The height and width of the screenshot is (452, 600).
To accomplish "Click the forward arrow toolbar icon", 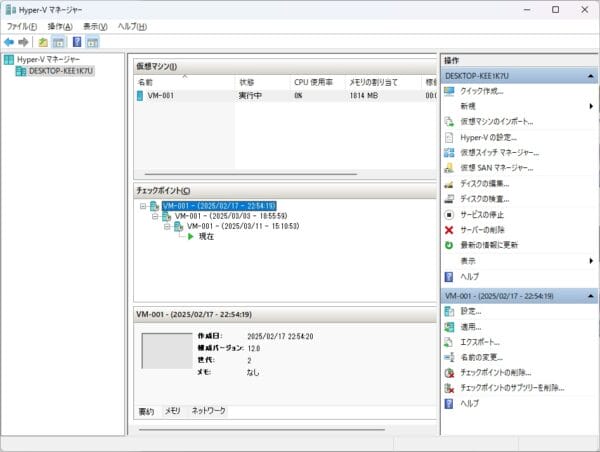I will (23, 42).
